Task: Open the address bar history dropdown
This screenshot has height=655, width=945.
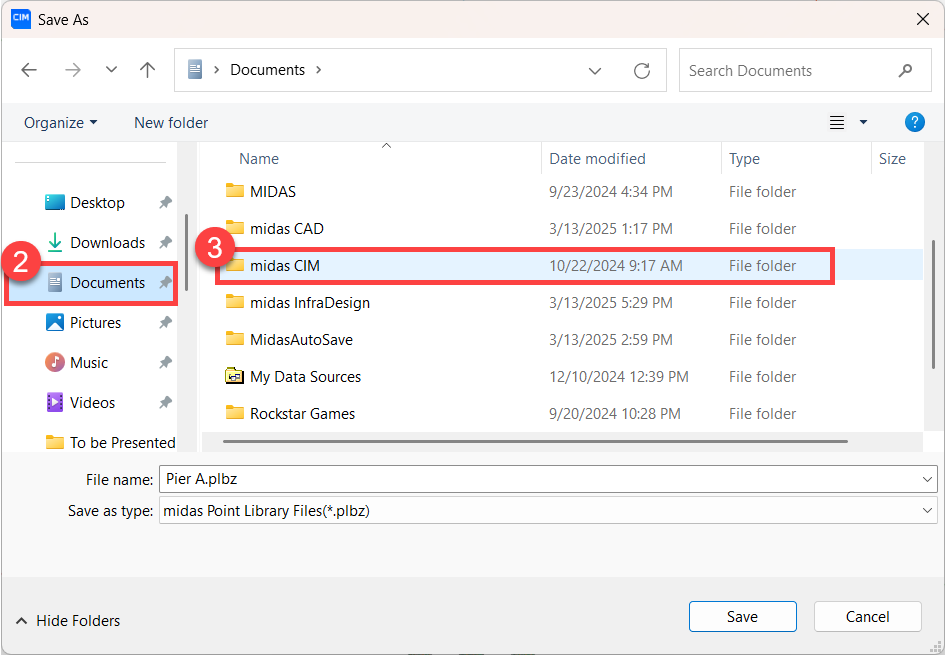Action: coord(595,71)
